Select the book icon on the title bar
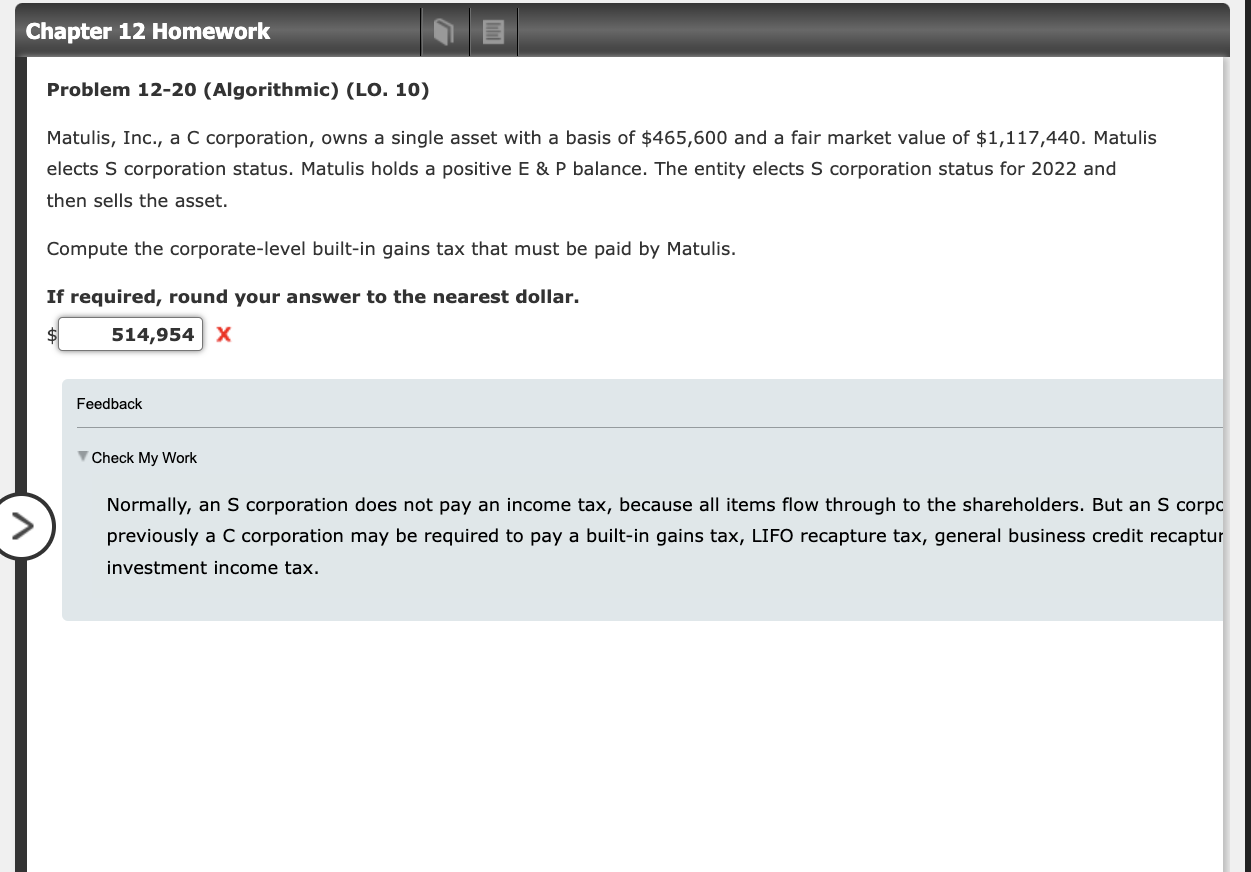The image size is (1251, 872). tap(443, 31)
